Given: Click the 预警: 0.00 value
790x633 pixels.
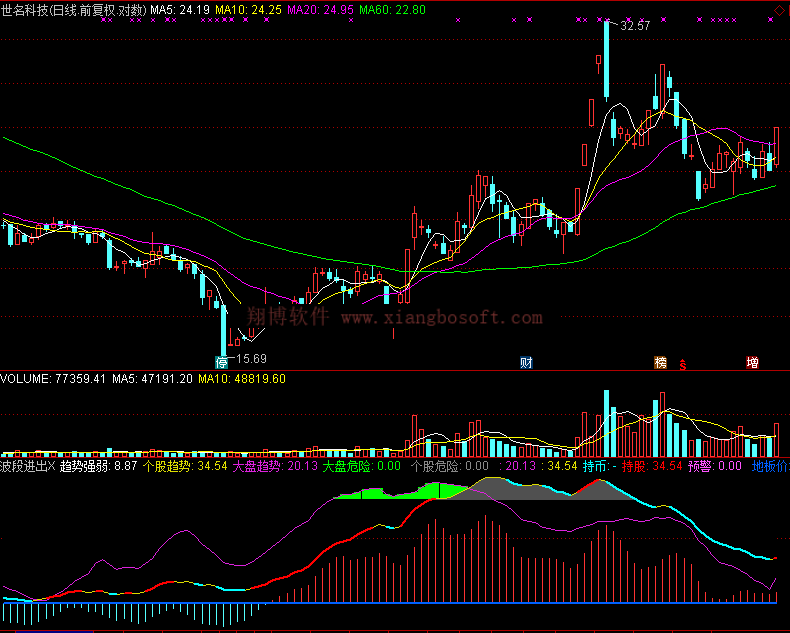Looking at the screenshot, I should point(714,466).
